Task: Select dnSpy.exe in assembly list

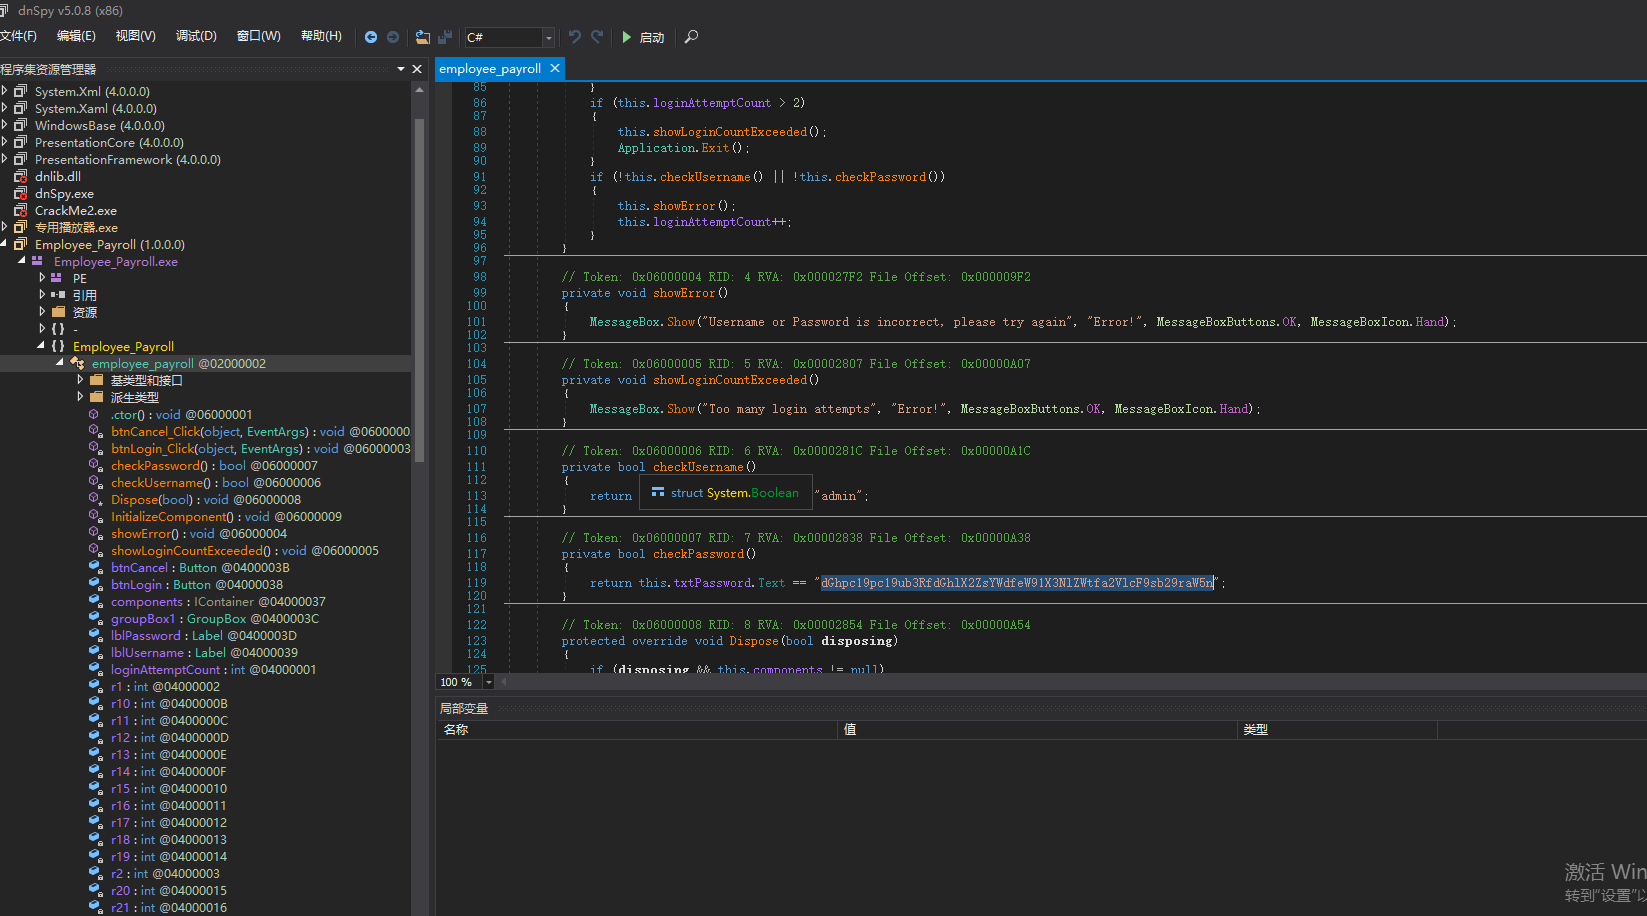Action: (x=64, y=193)
